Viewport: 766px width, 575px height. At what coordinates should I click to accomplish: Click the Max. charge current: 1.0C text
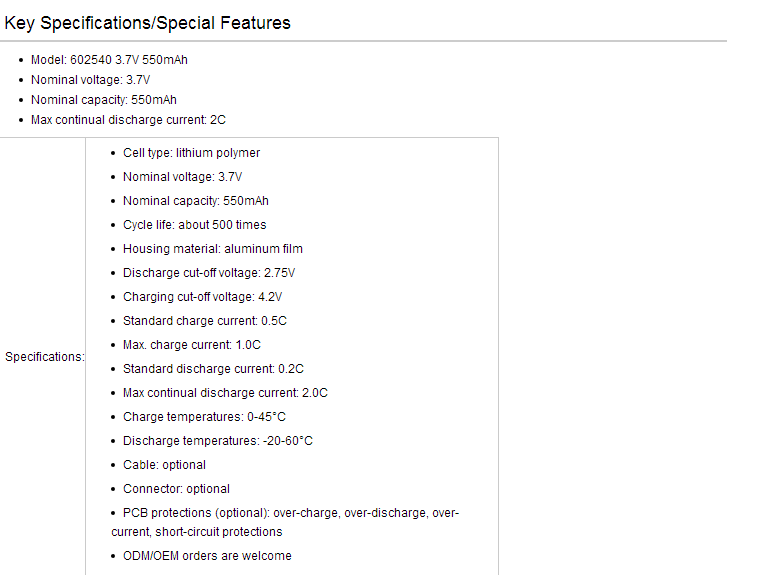pos(192,344)
